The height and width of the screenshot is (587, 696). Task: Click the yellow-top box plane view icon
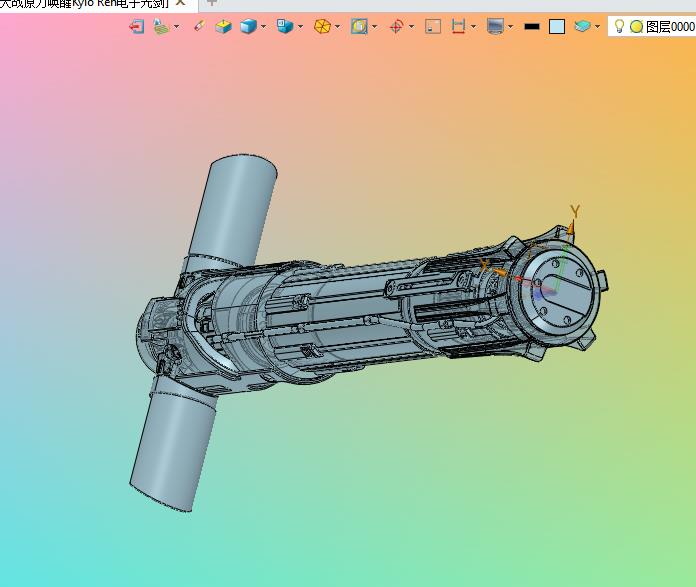(x=224, y=27)
